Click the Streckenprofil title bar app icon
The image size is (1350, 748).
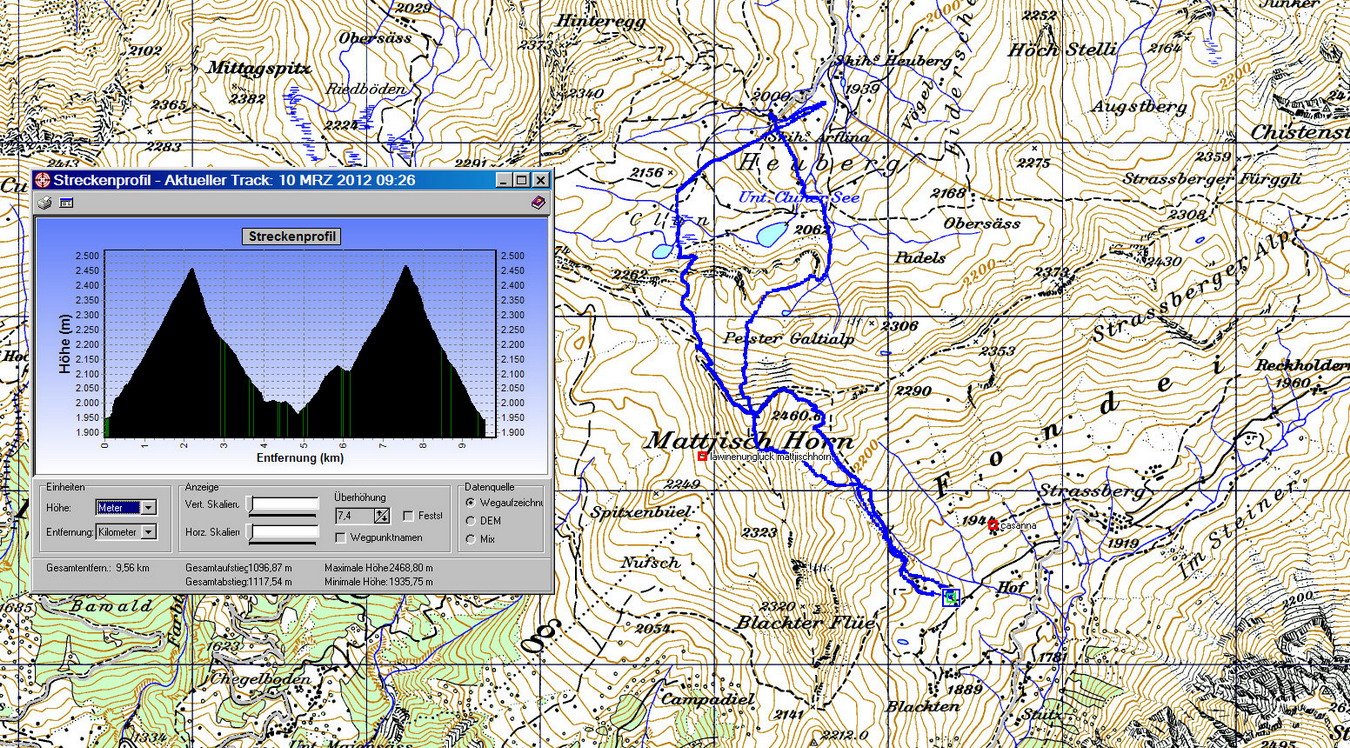(42, 180)
